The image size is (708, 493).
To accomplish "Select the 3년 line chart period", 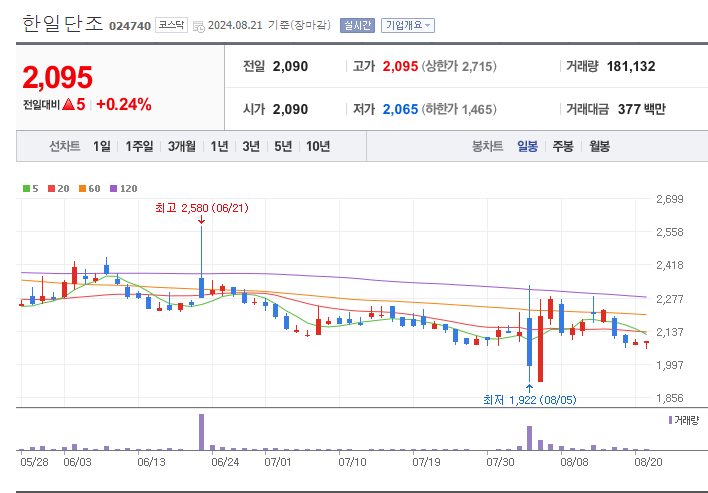I will pyautogui.click(x=251, y=146).
